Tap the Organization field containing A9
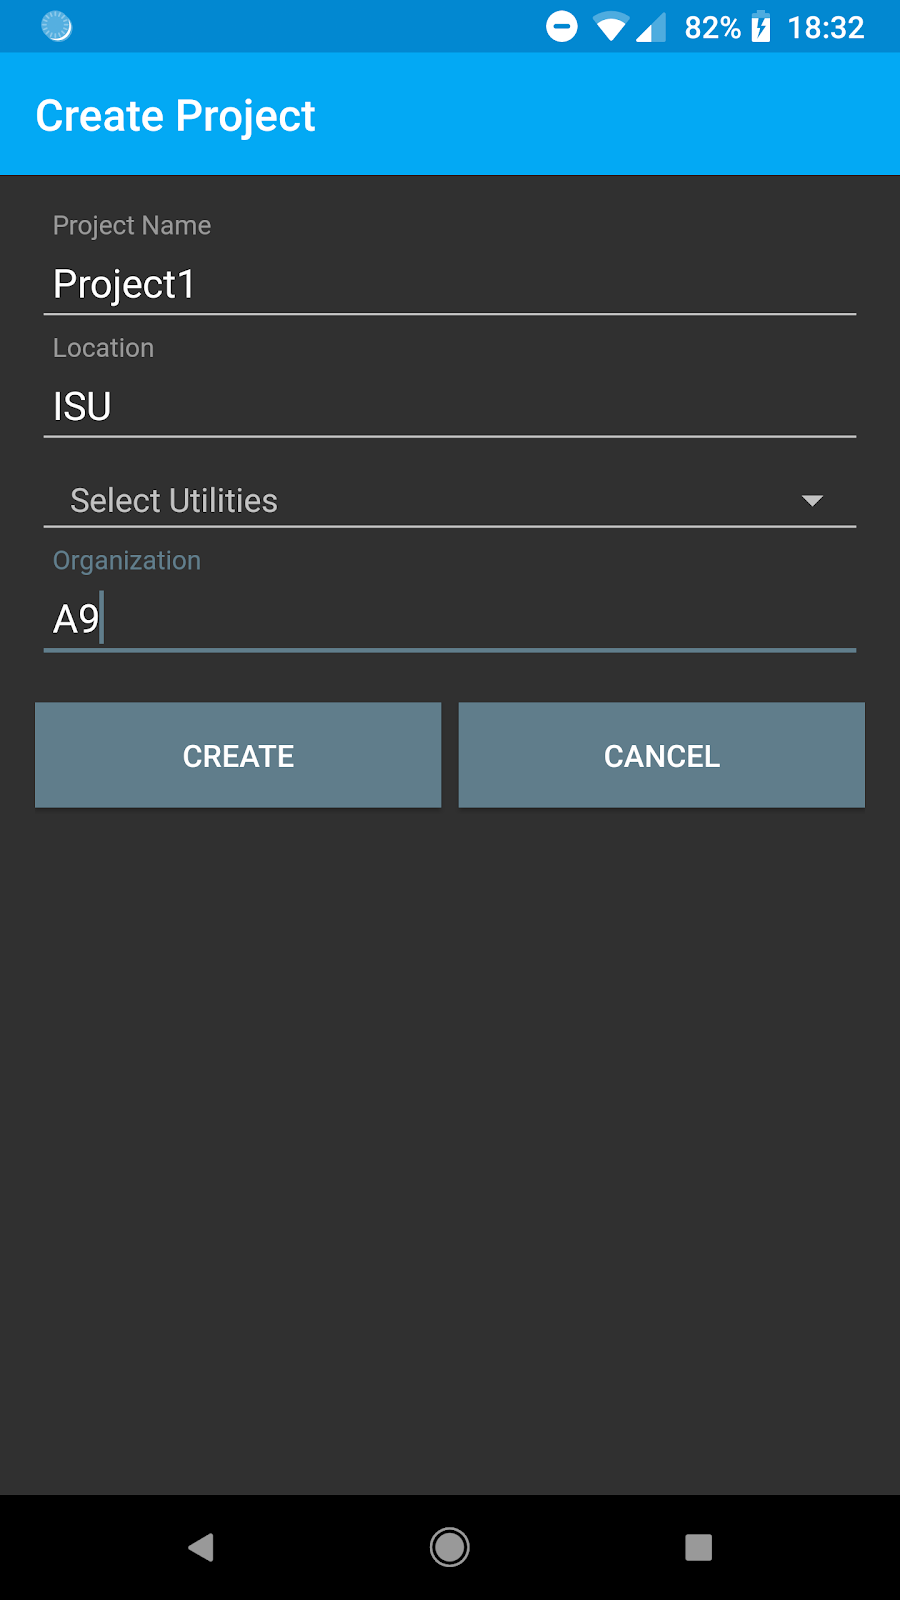The image size is (900, 1600). 450,620
